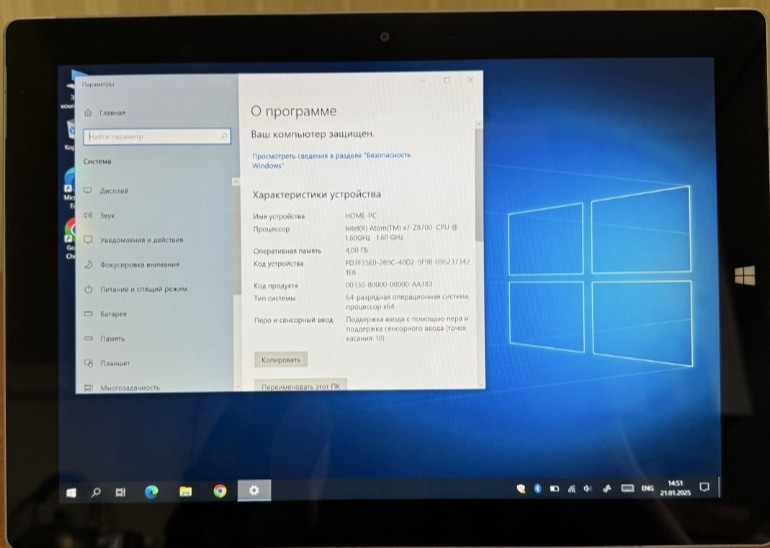The width and height of the screenshot is (770, 548).
Task: Open the touch keyboard tray icon
Action: 627,488
